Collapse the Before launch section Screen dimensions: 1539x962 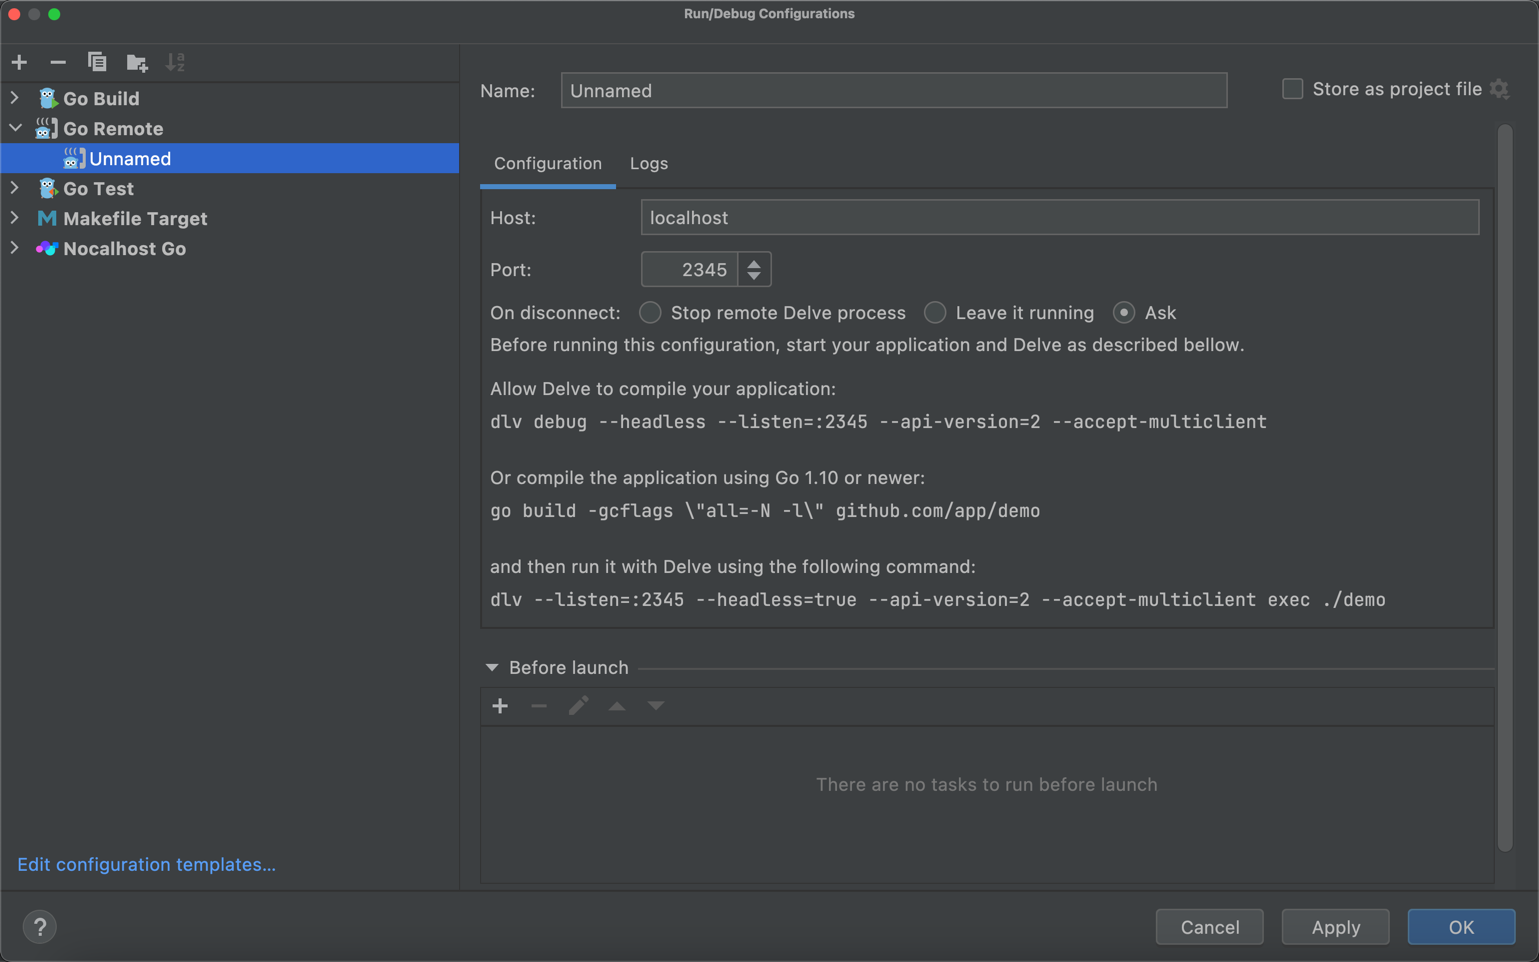(492, 667)
